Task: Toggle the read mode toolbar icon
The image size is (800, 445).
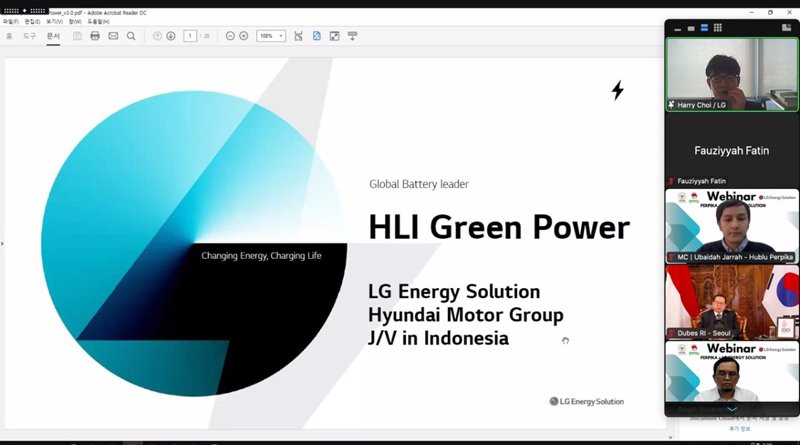Action: pos(353,36)
